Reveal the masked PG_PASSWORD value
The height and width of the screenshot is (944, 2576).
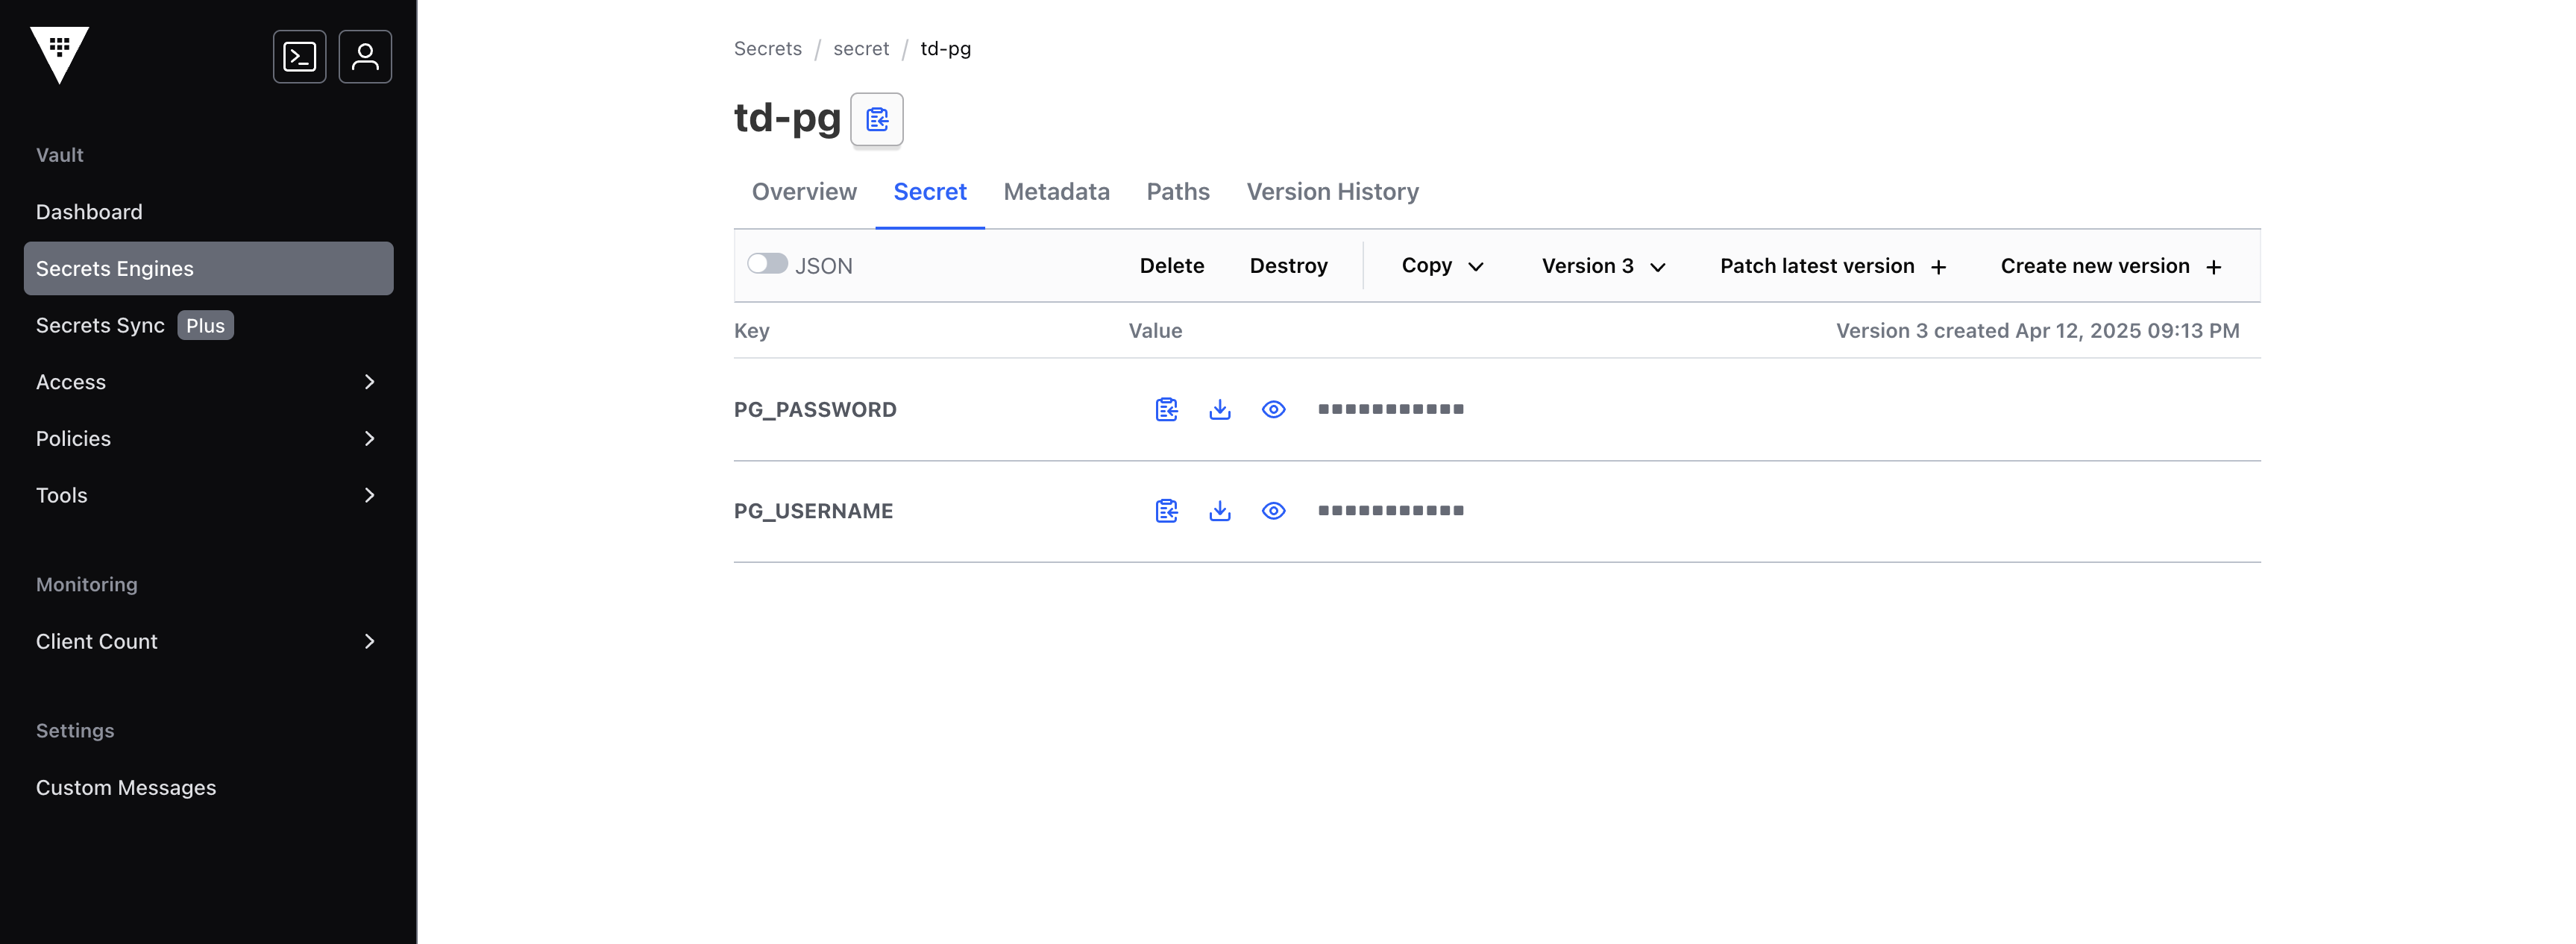point(1273,410)
